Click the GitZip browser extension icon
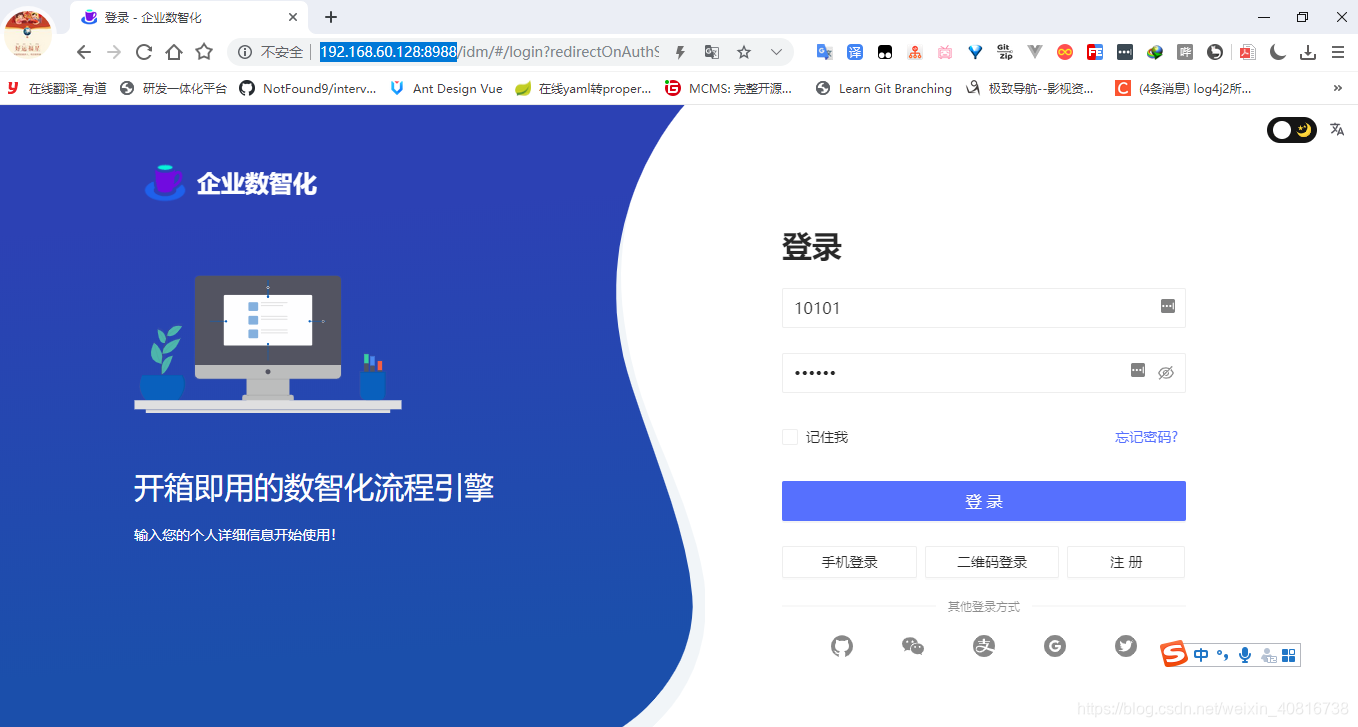1358x727 pixels. (1004, 51)
